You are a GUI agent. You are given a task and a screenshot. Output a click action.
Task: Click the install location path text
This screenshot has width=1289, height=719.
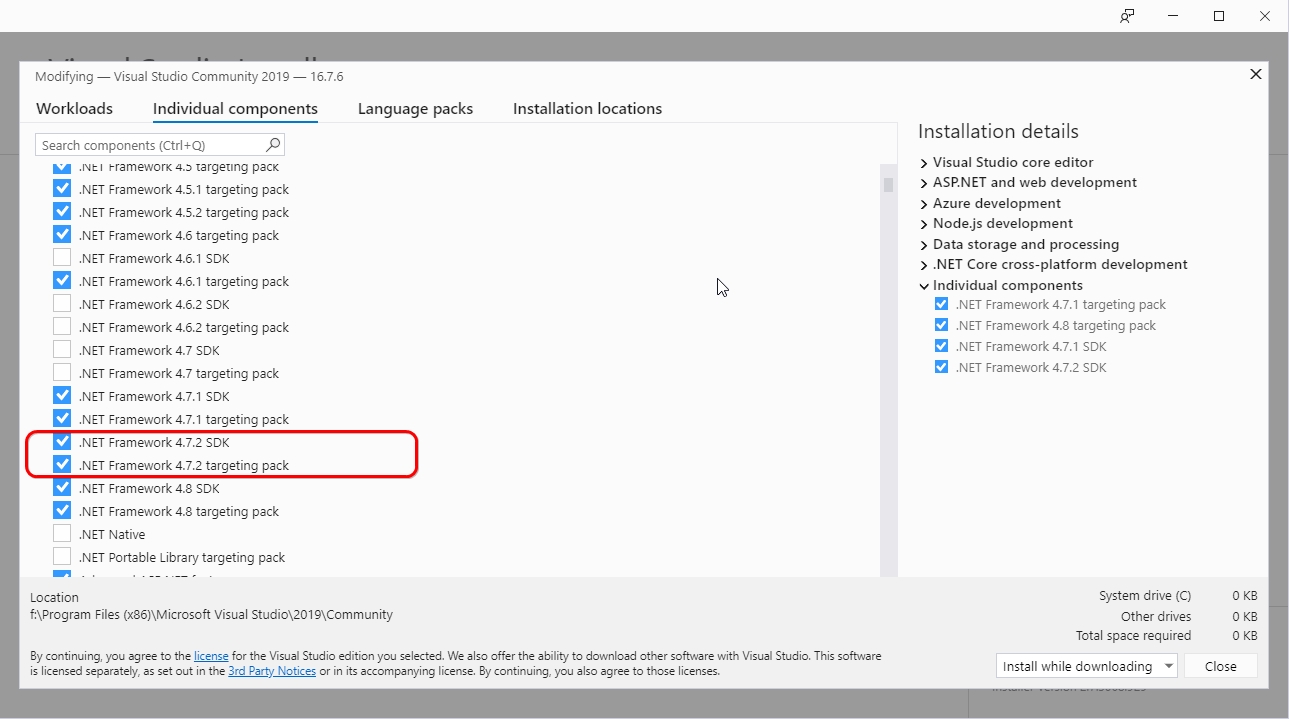(212, 615)
